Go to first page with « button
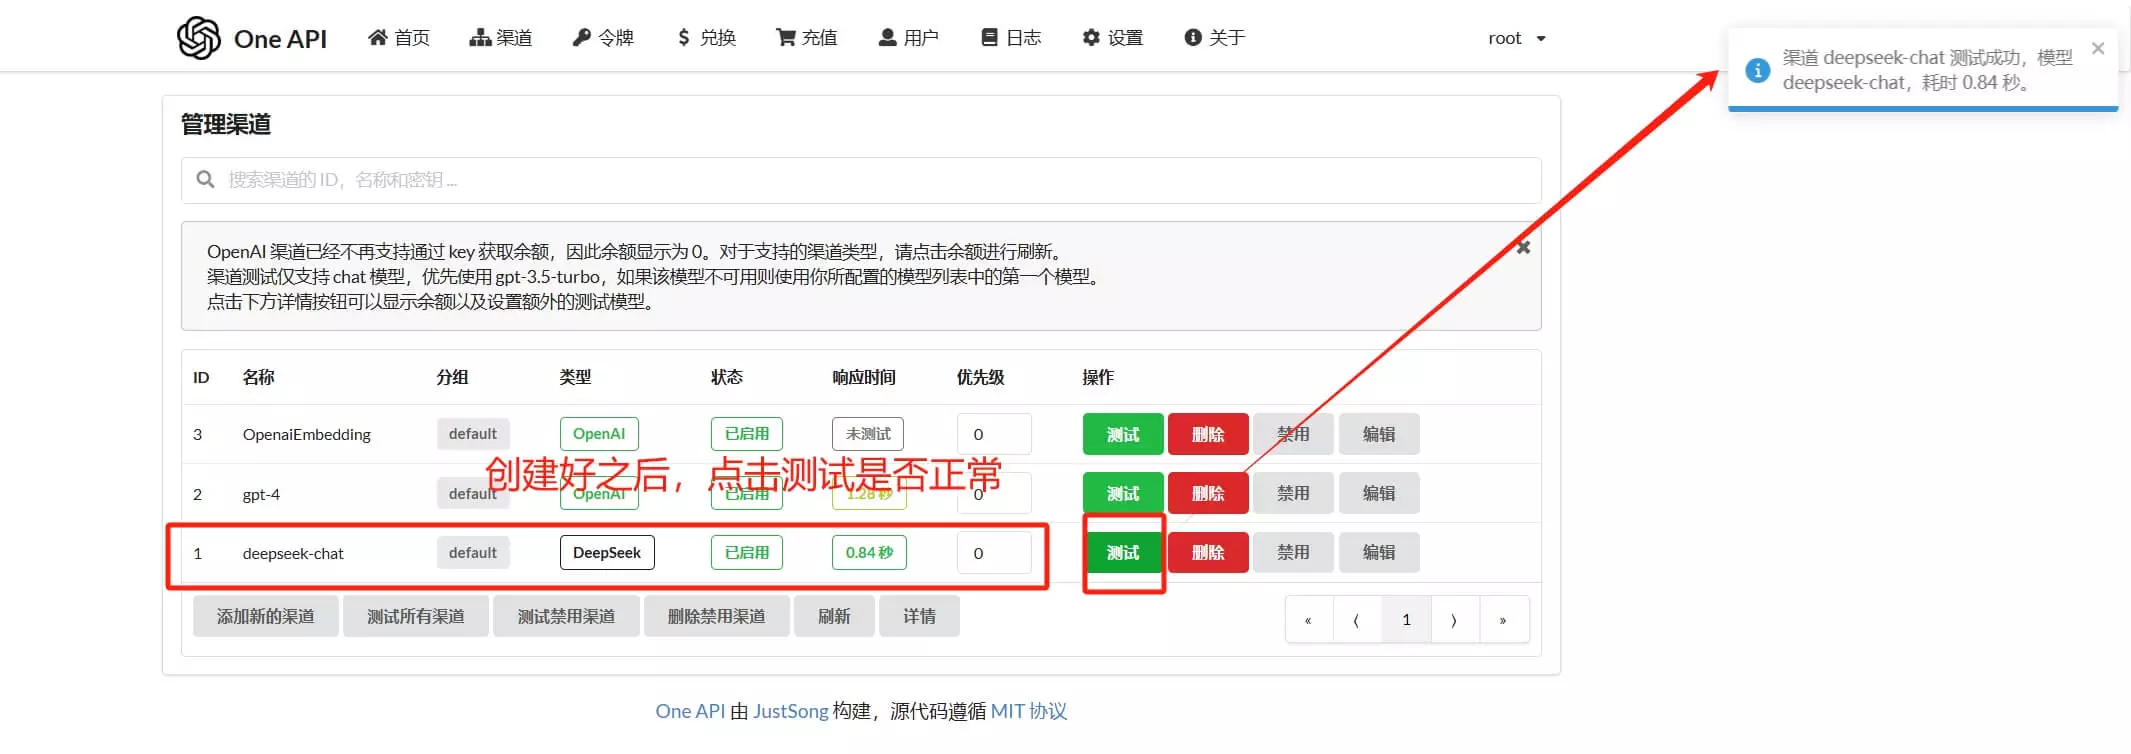 click(1308, 620)
